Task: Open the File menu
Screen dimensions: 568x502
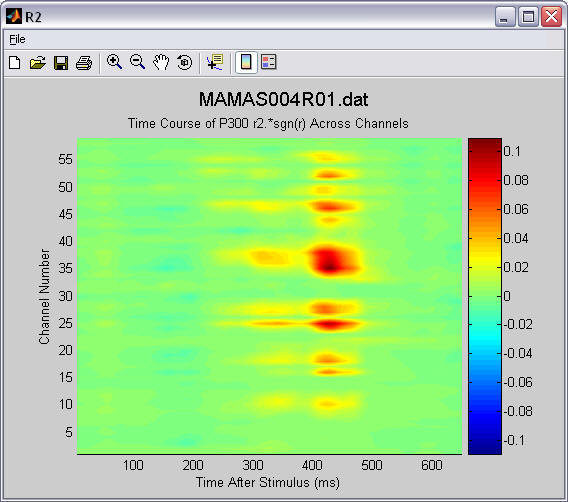Action: click(x=17, y=39)
